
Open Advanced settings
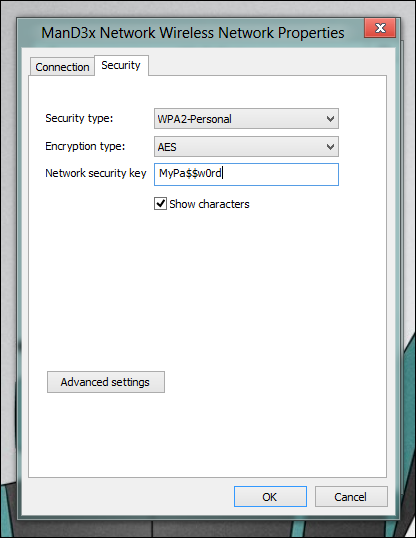pyautogui.click(x=106, y=382)
